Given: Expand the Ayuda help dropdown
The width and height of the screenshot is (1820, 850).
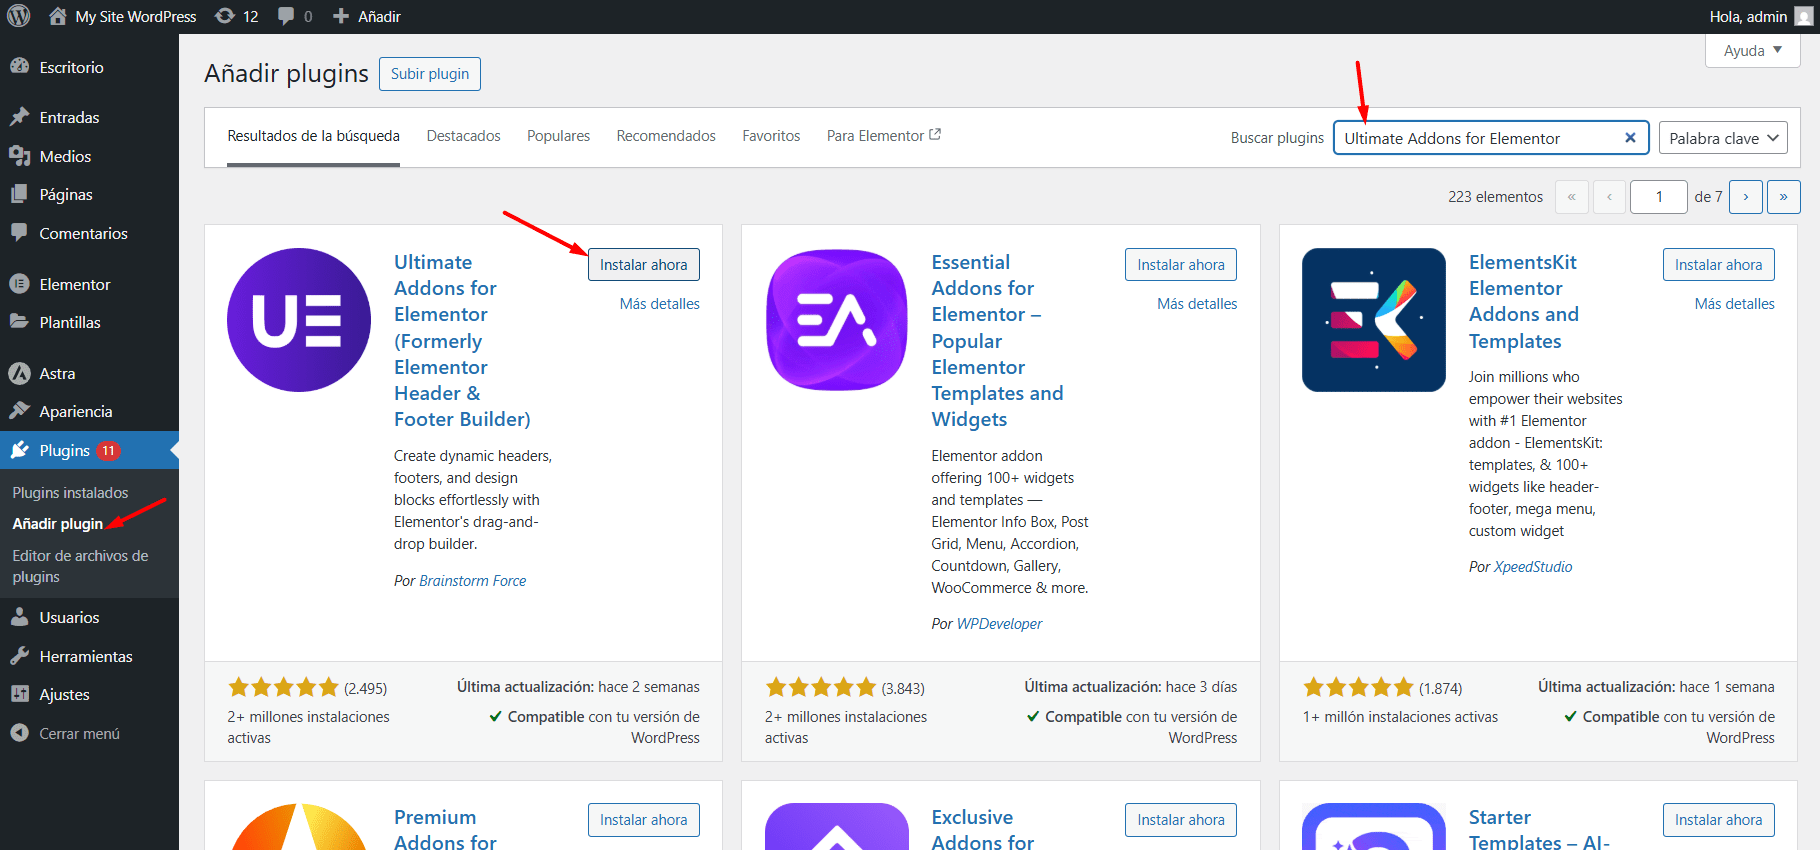Looking at the screenshot, I should [x=1752, y=50].
